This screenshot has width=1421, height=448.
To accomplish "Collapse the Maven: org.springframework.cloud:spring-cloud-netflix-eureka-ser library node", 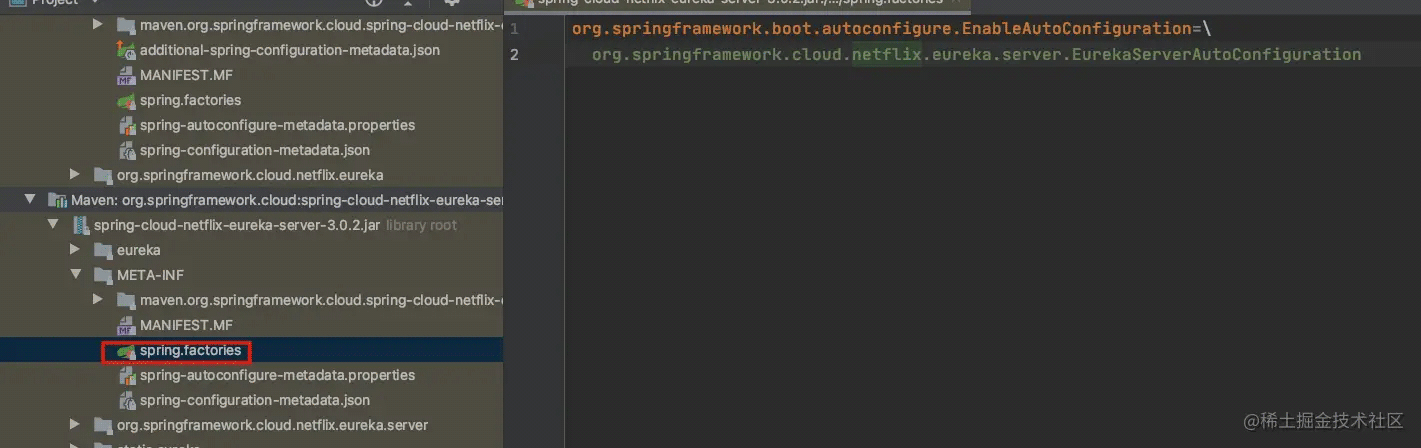I will (x=29, y=200).
